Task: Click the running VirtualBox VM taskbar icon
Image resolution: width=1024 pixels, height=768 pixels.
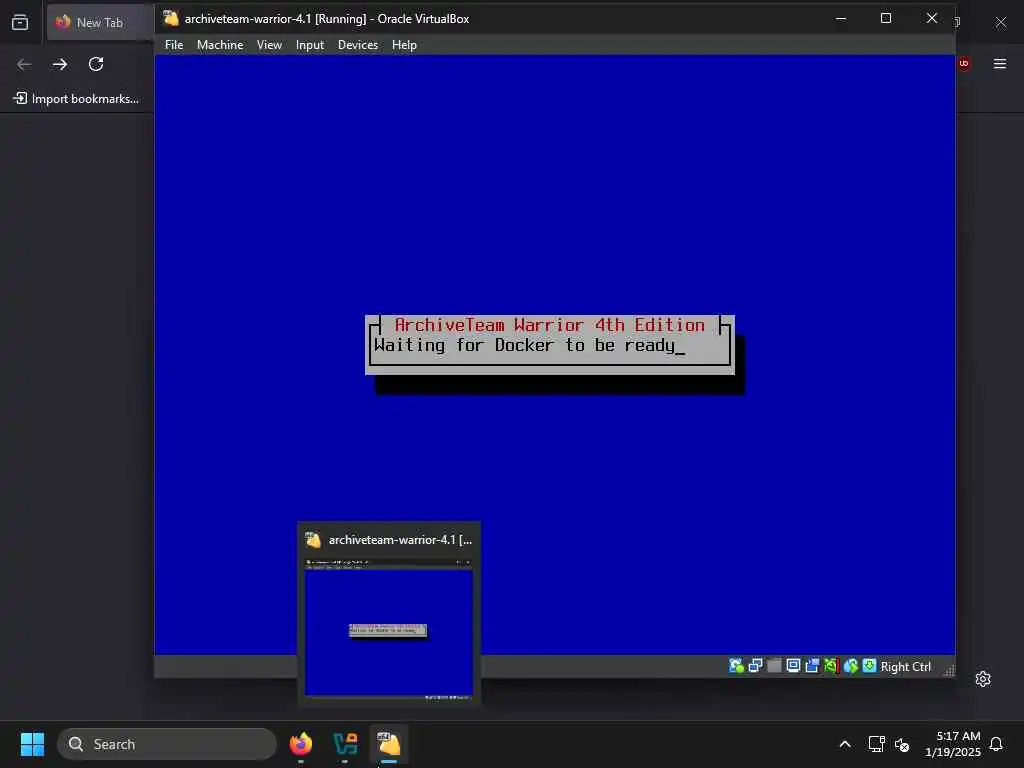Action: click(x=389, y=744)
